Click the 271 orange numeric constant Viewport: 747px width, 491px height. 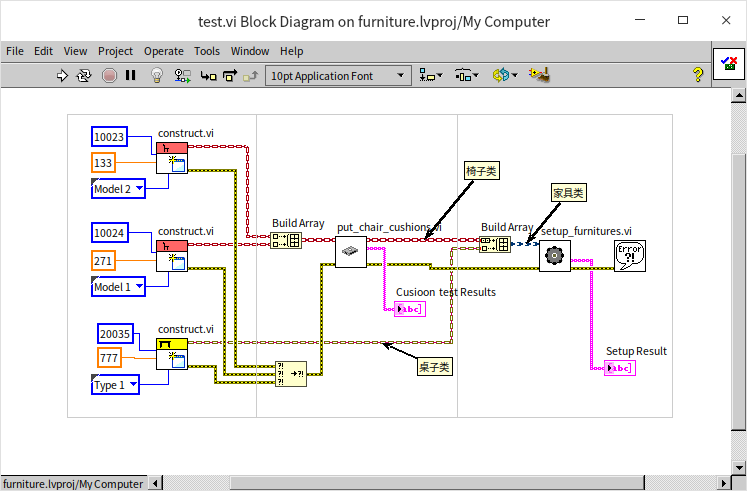103,261
